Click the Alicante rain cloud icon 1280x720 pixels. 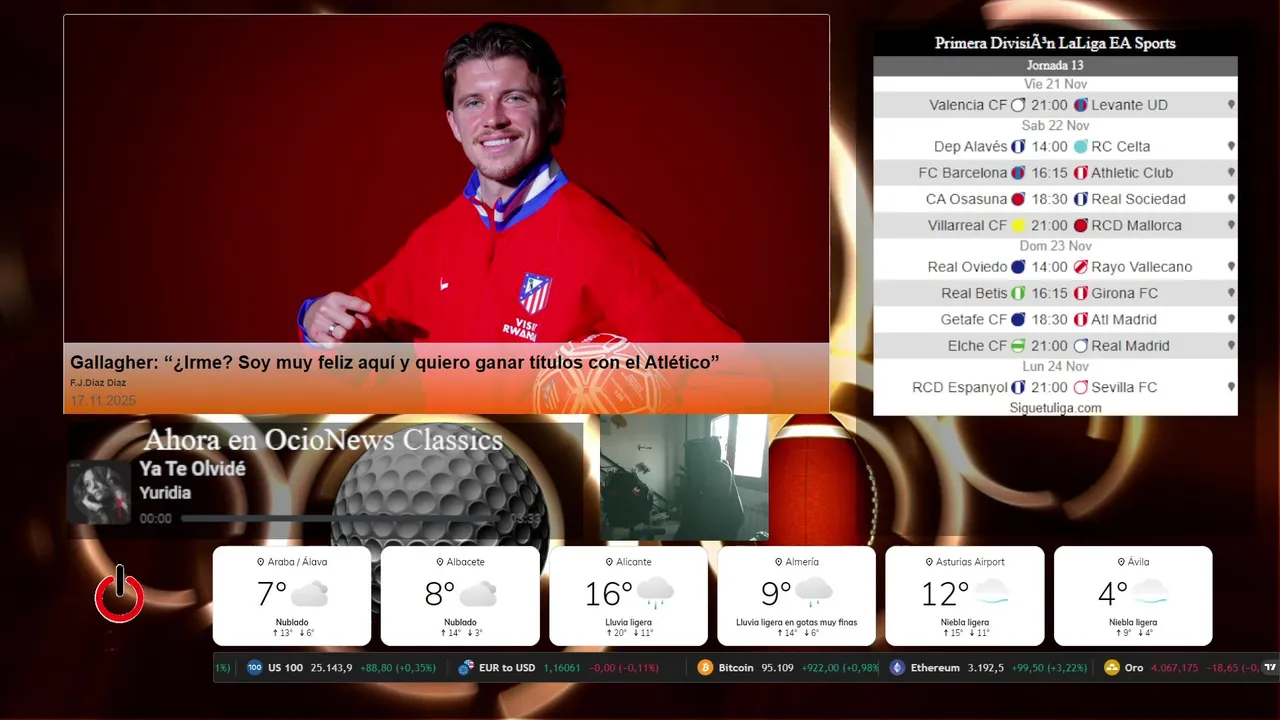pyautogui.click(x=655, y=593)
